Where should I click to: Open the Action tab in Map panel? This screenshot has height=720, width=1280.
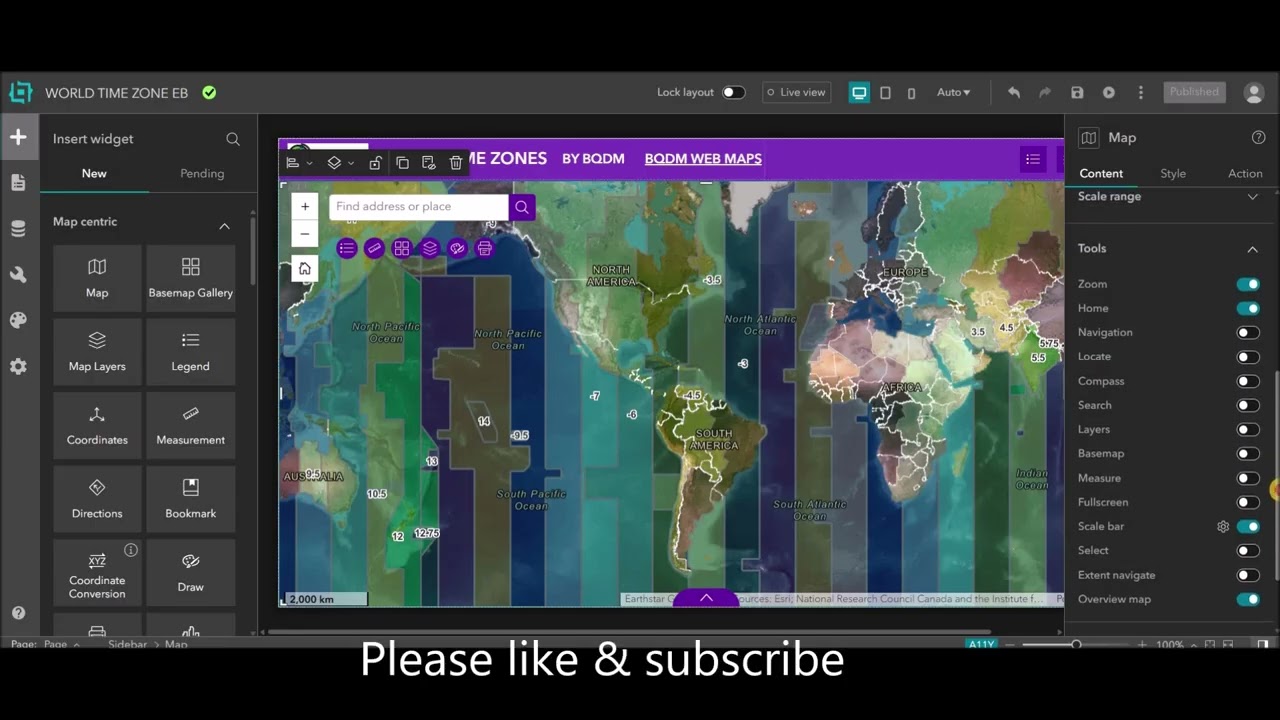pos(1245,173)
